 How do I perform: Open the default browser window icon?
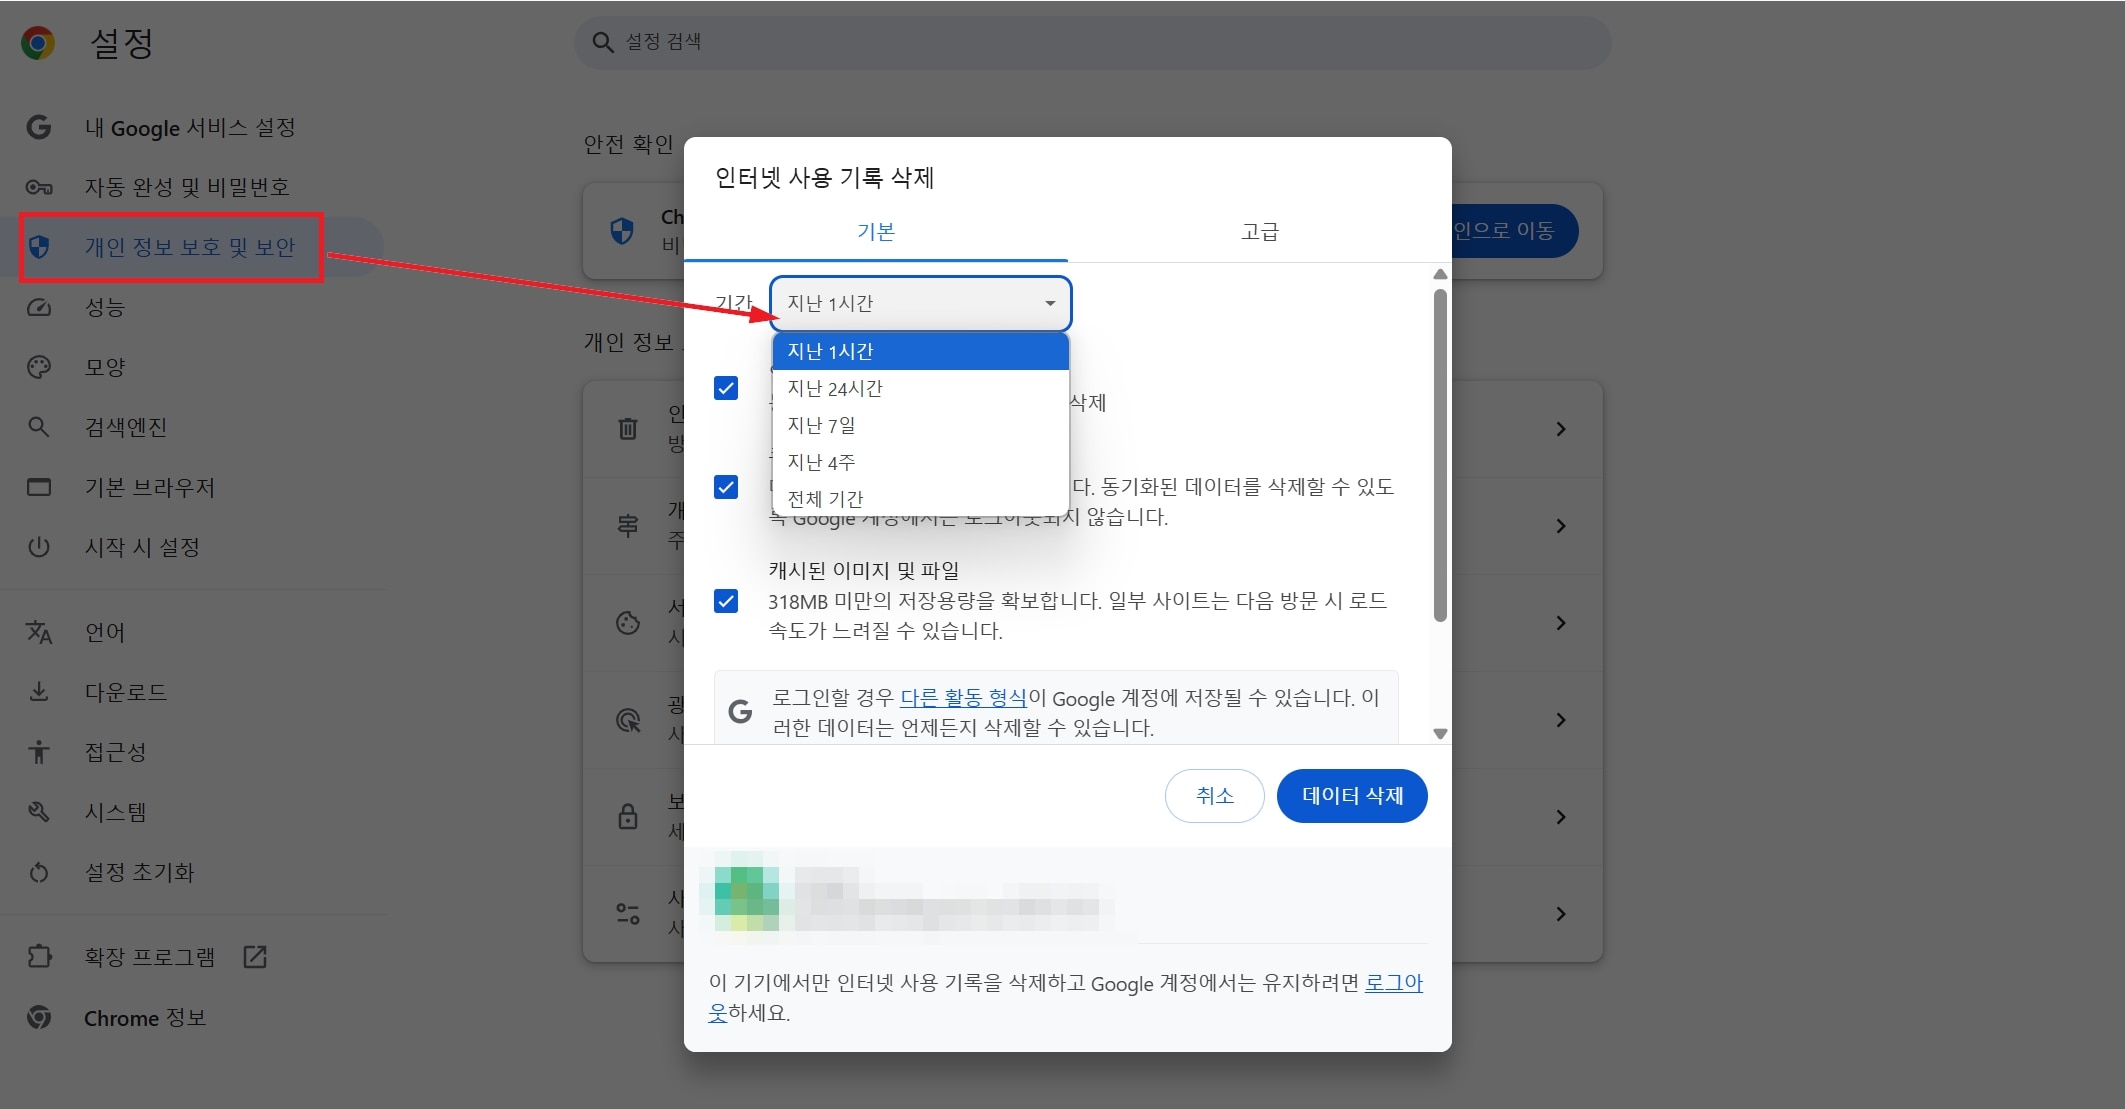point(39,487)
